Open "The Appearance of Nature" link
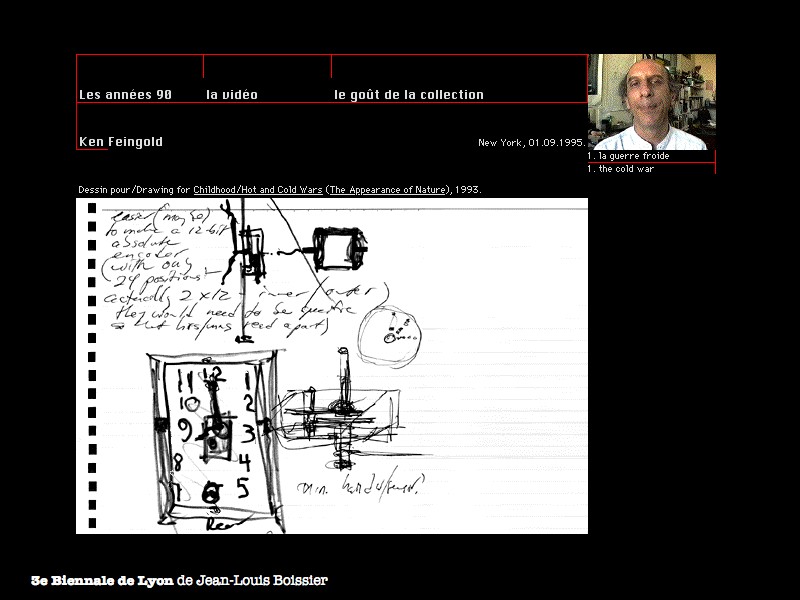Screen dimensions: 800x600 pyautogui.click(x=388, y=190)
